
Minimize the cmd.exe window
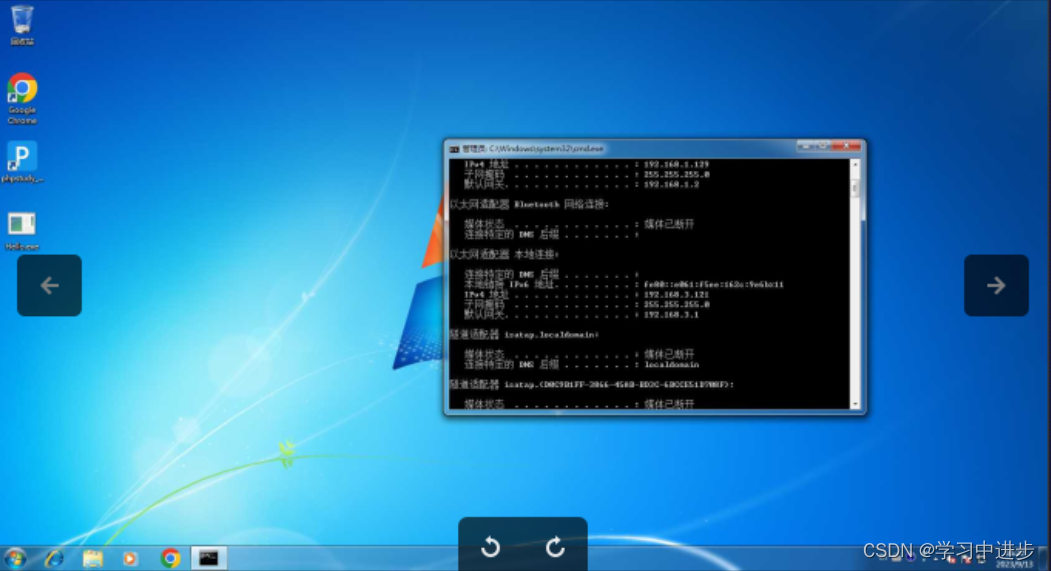806,145
